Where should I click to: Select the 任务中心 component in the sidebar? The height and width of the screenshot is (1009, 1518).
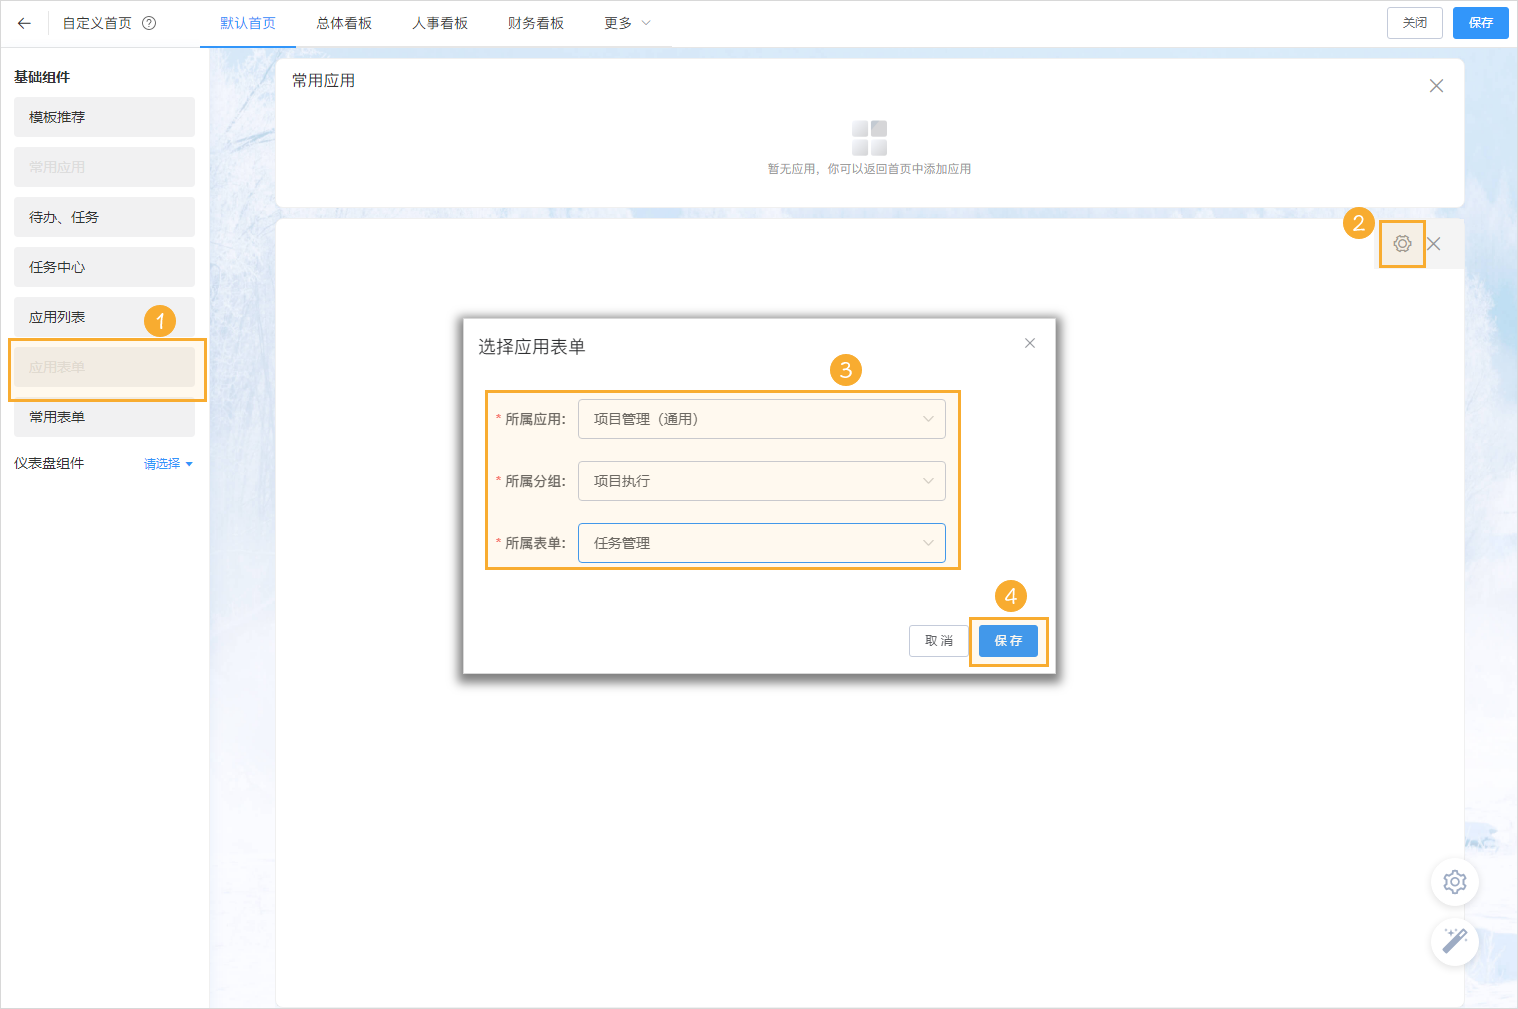tap(104, 267)
